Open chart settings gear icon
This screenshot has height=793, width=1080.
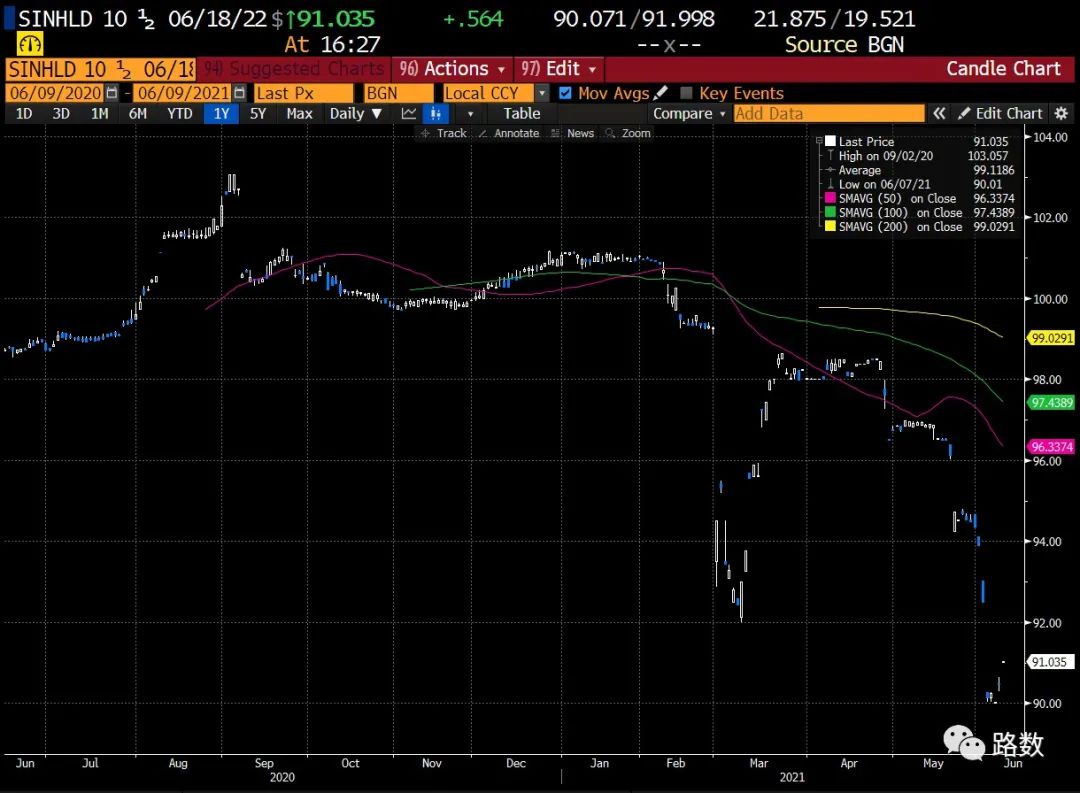point(1061,114)
